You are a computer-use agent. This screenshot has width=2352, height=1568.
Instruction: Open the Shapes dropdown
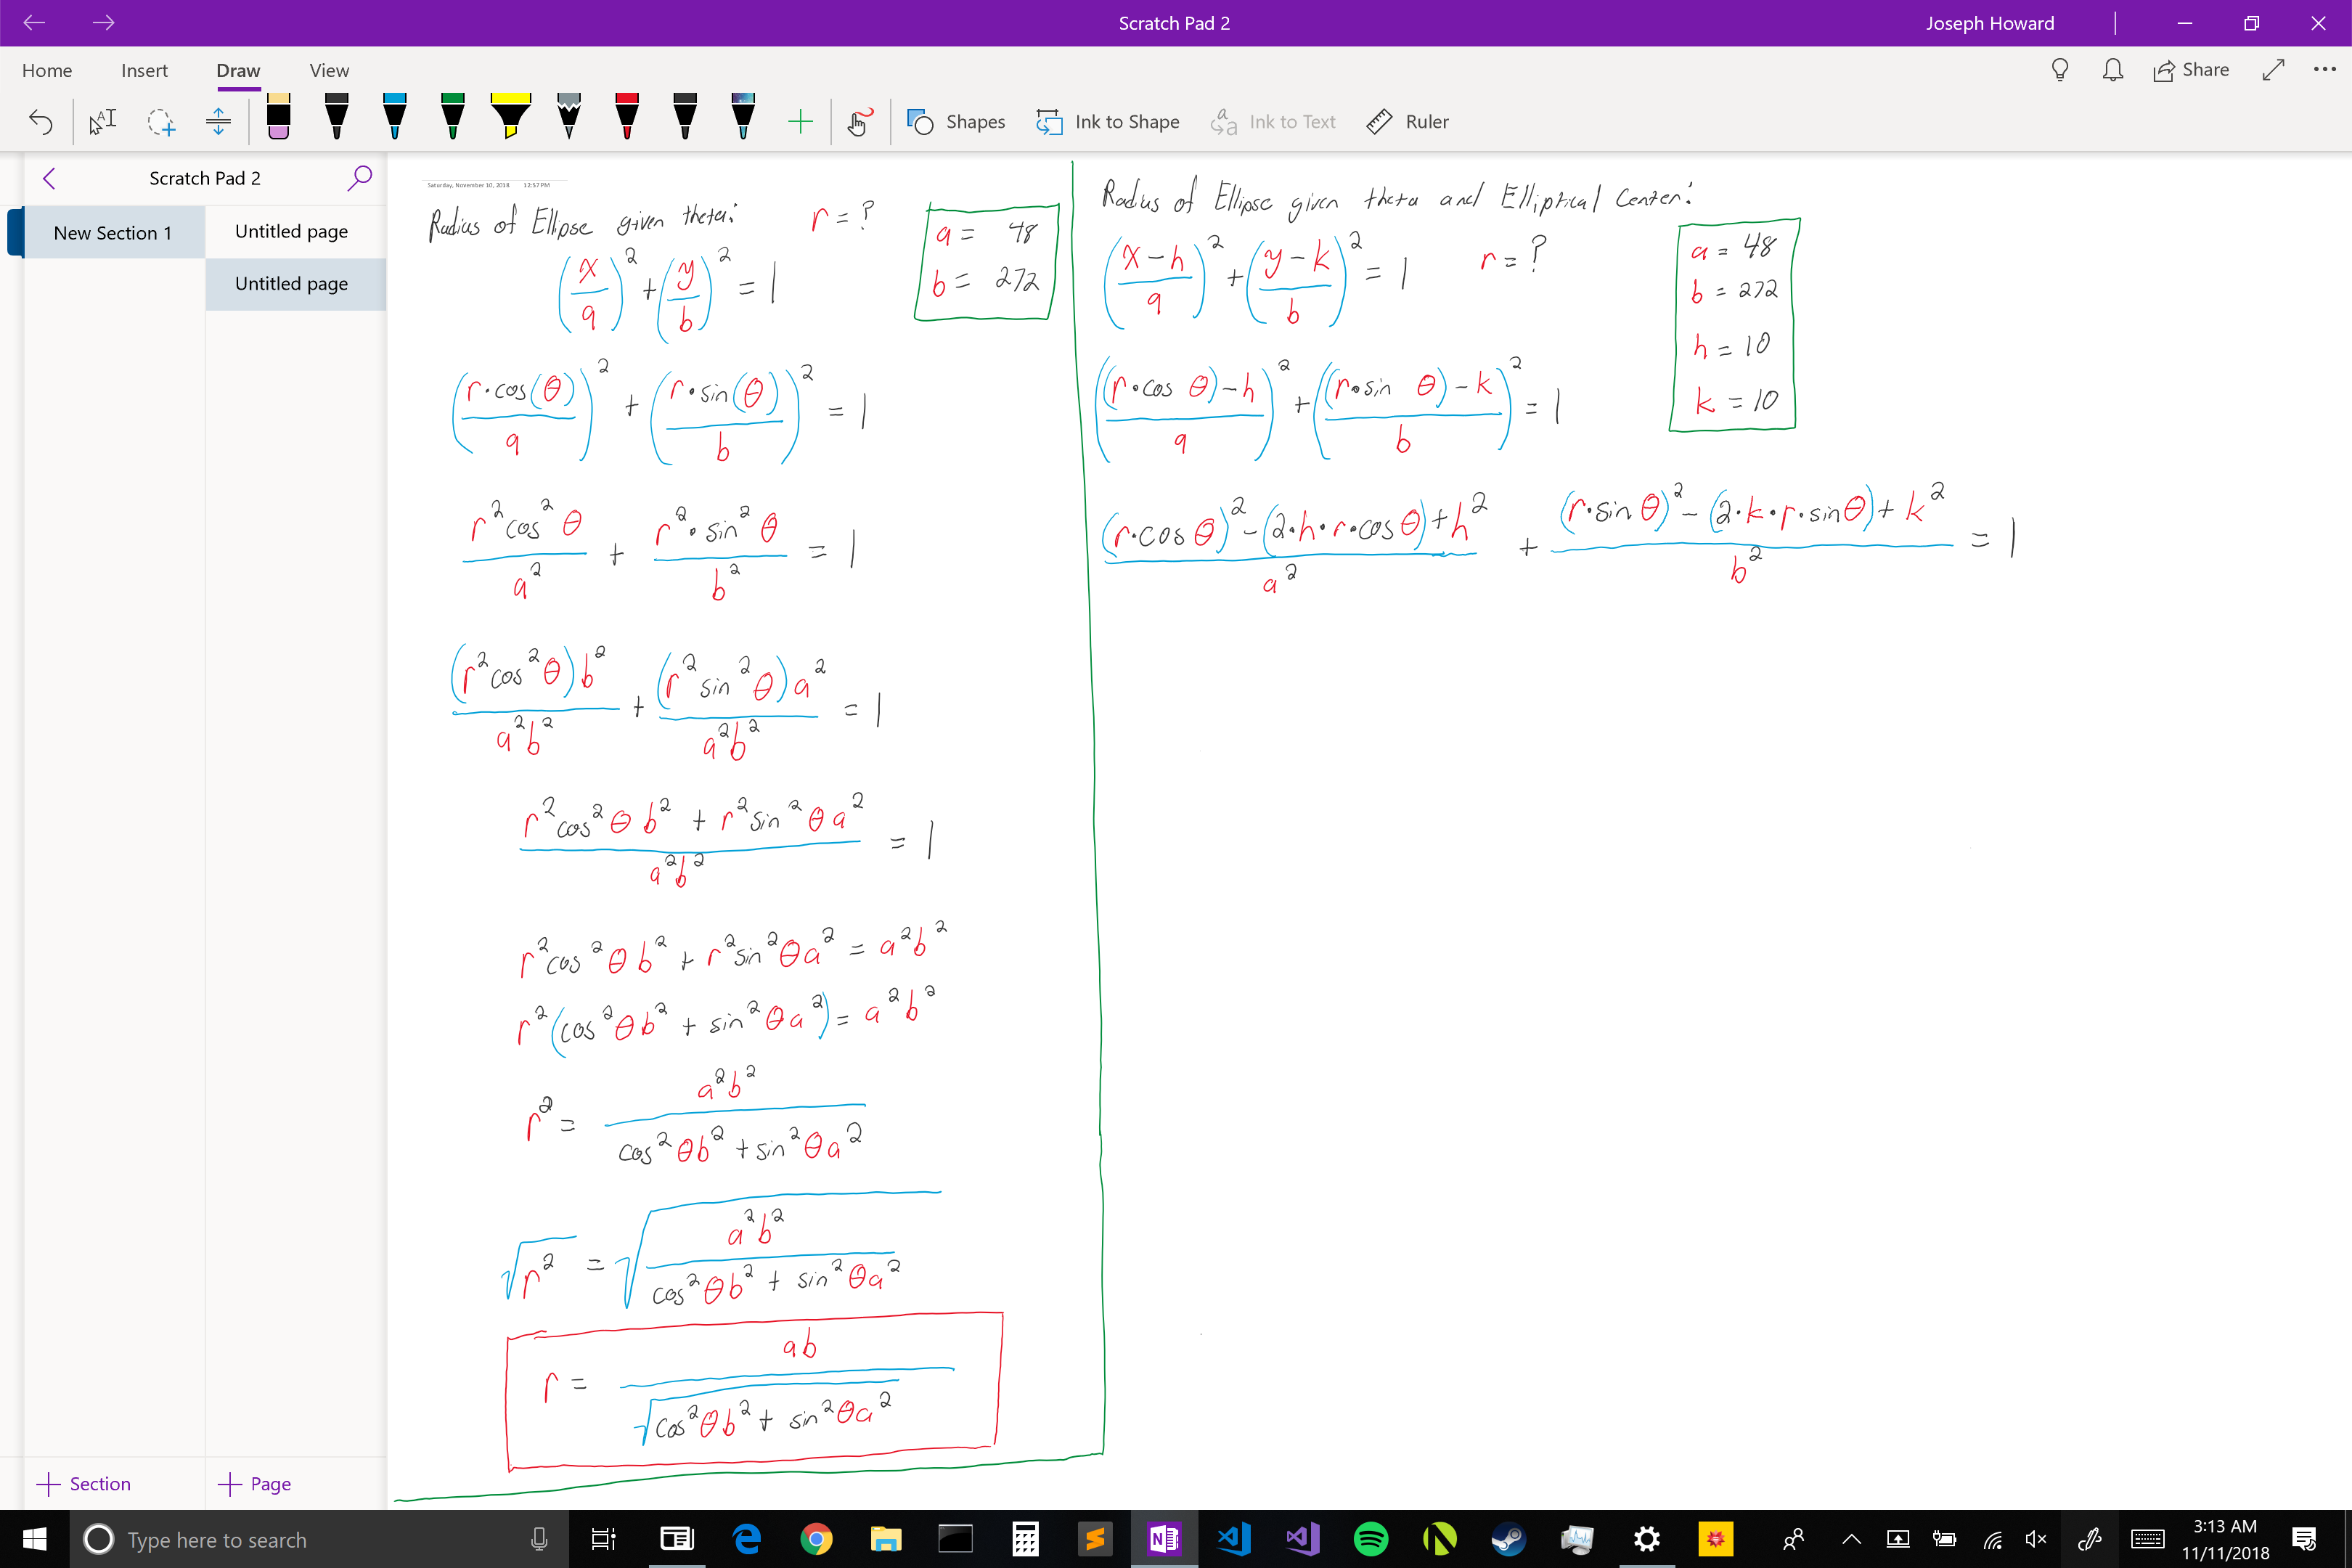tap(956, 122)
